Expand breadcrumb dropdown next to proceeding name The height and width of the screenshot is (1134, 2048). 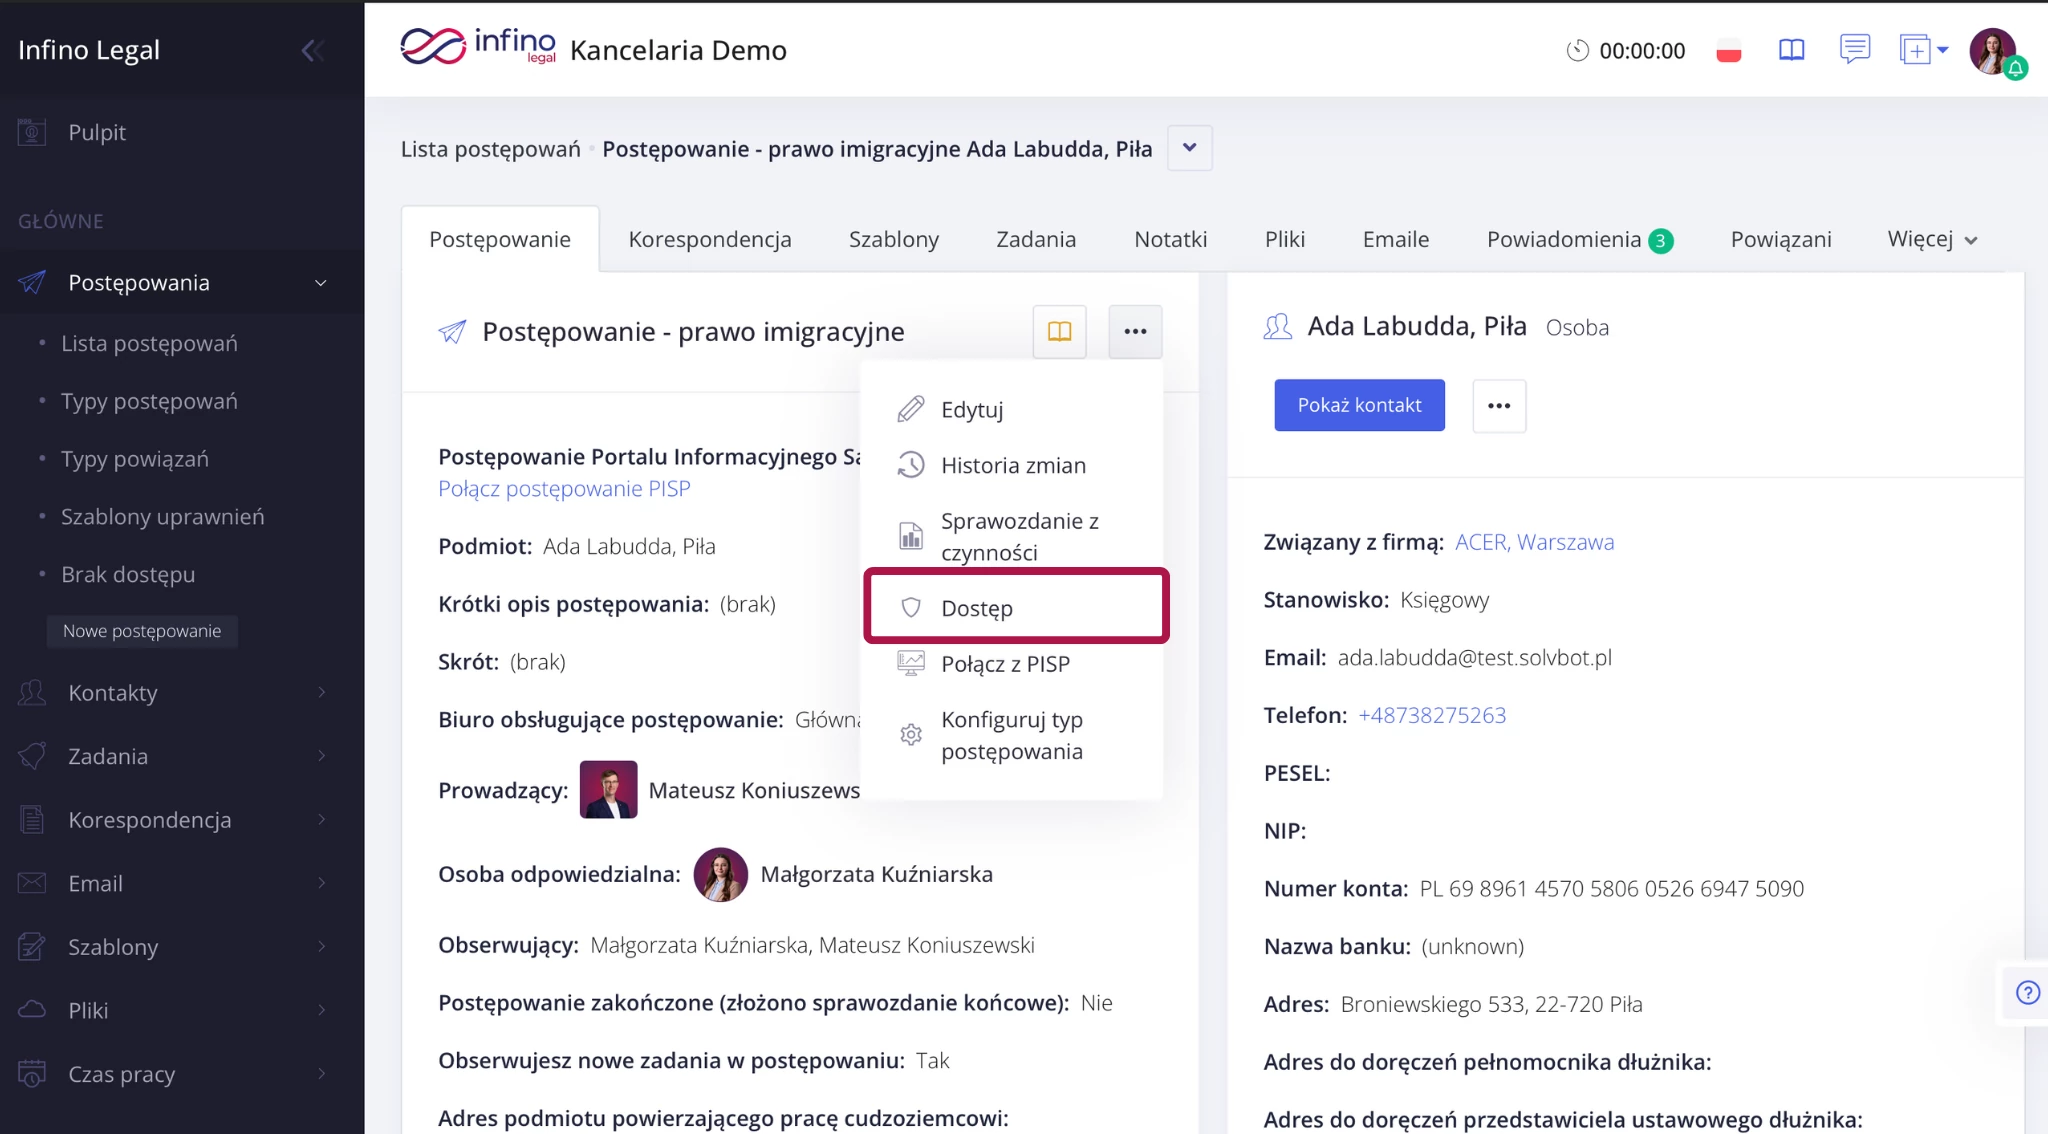point(1189,148)
